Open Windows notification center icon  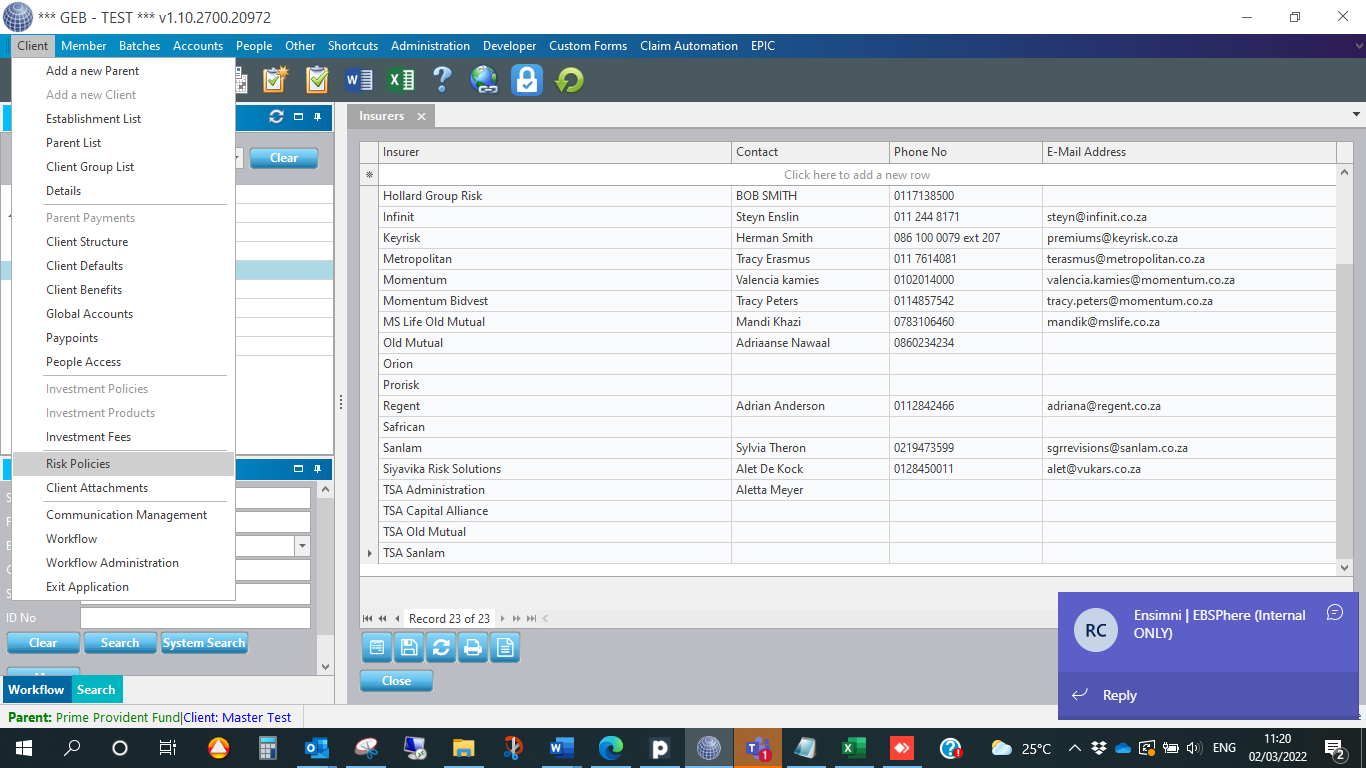(x=1335, y=748)
